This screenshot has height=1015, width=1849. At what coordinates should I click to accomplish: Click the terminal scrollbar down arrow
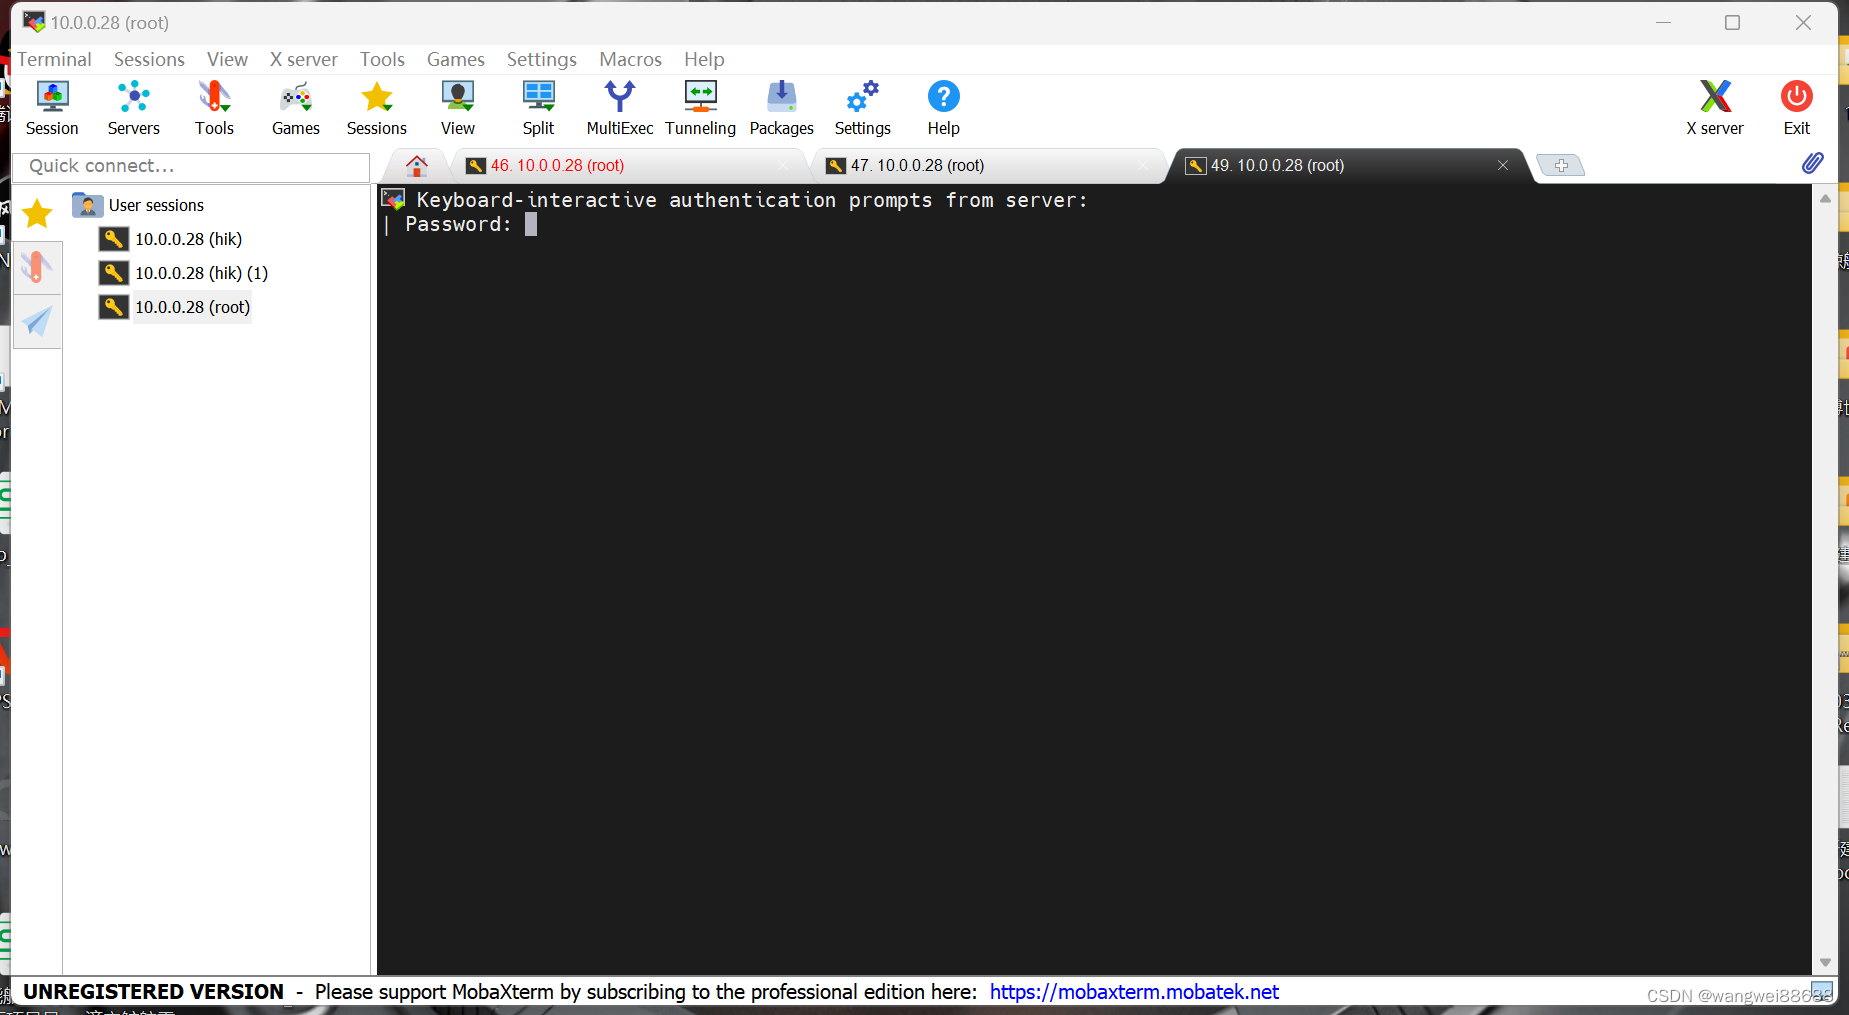pyautogui.click(x=1825, y=963)
